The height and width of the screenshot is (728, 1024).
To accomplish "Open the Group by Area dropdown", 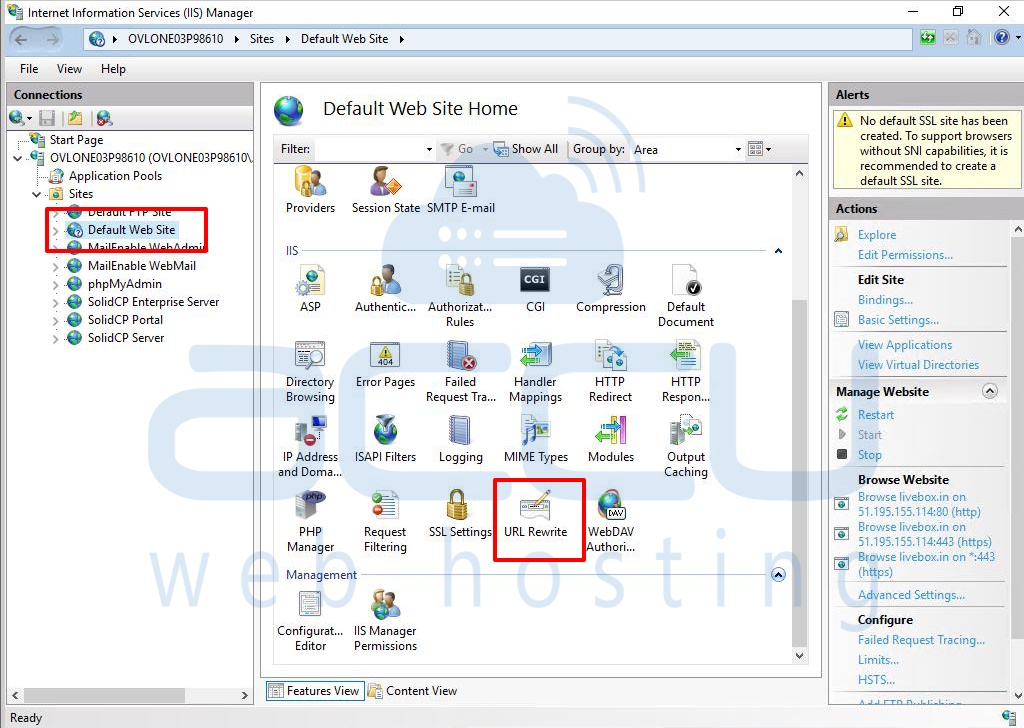I will (x=736, y=148).
